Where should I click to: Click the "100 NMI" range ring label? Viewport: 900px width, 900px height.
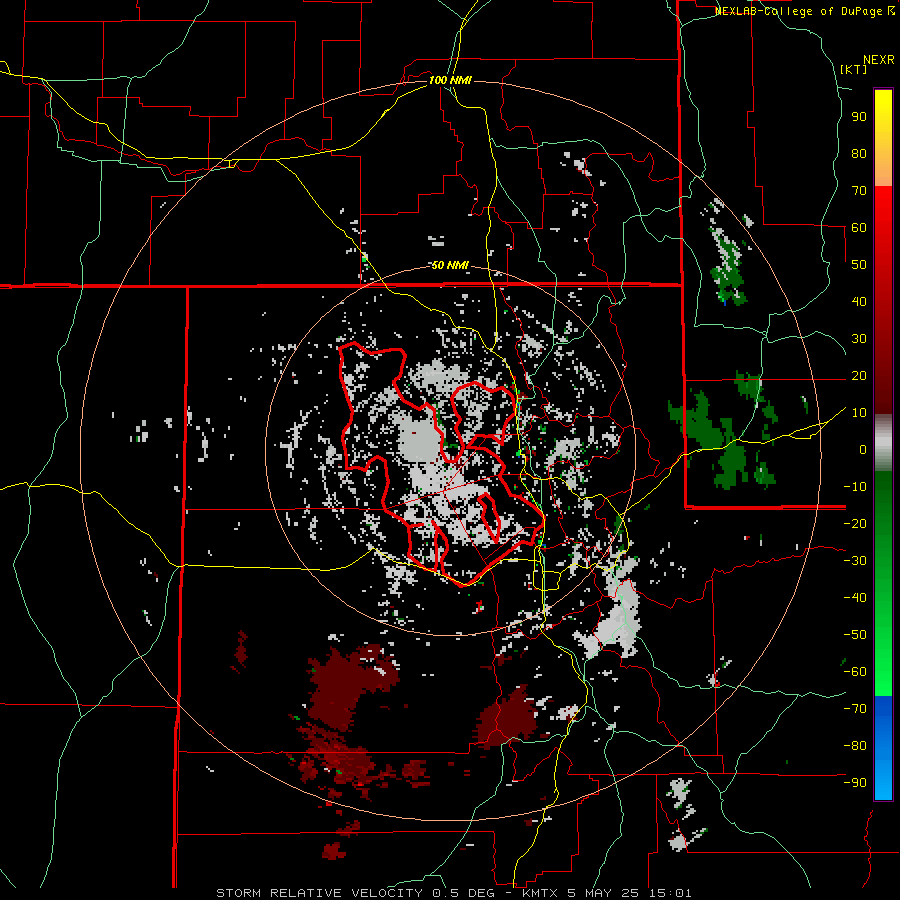pyautogui.click(x=450, y=80)
